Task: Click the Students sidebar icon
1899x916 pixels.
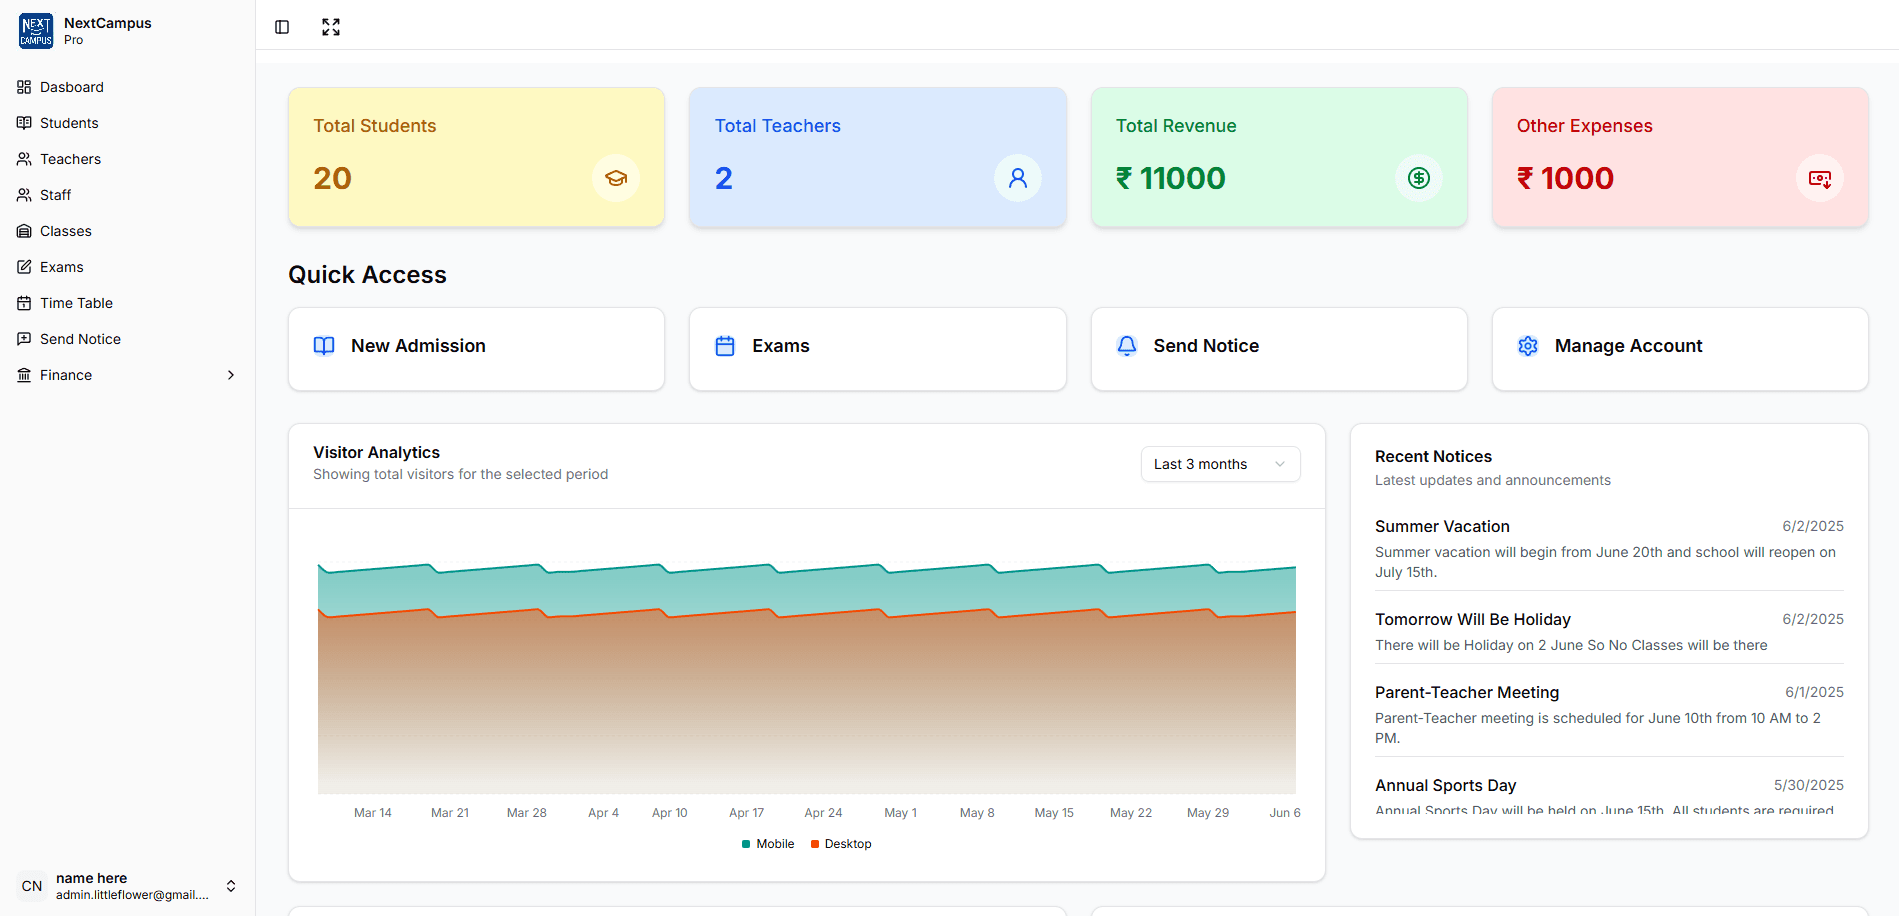Action: point(24,123)
